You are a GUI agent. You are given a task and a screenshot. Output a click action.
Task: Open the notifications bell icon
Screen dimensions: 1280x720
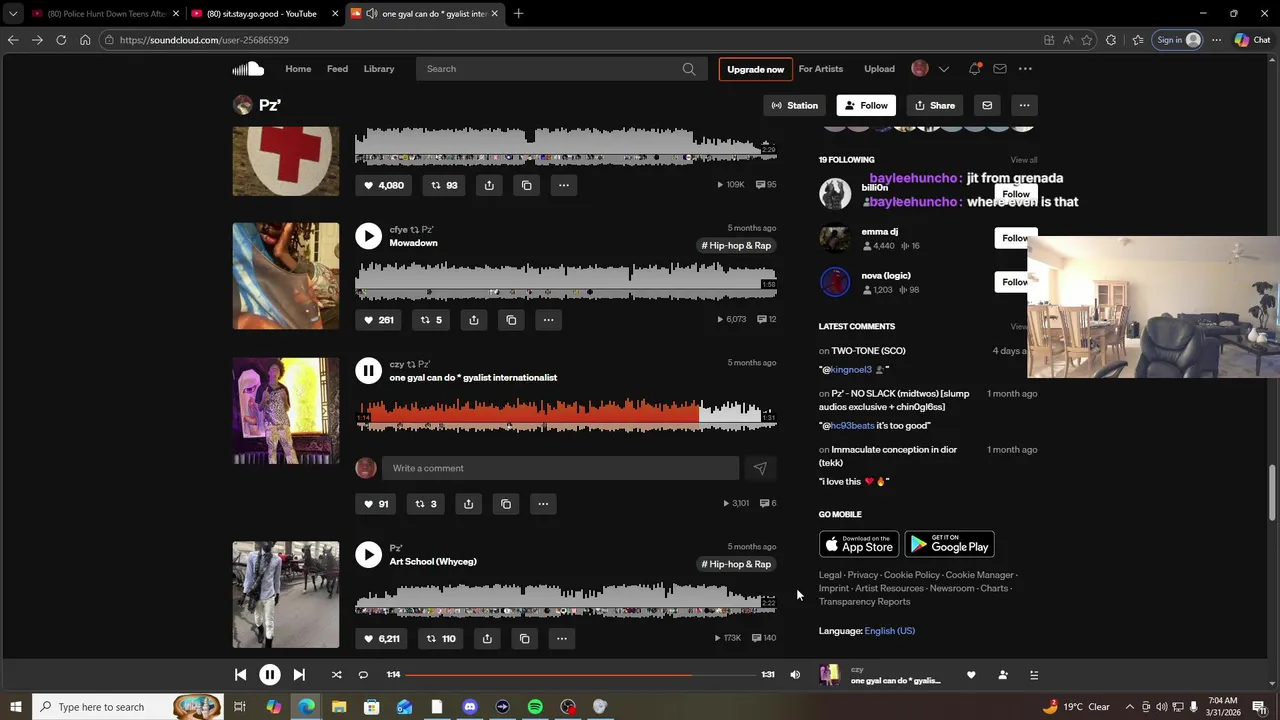tap(974, 69)
